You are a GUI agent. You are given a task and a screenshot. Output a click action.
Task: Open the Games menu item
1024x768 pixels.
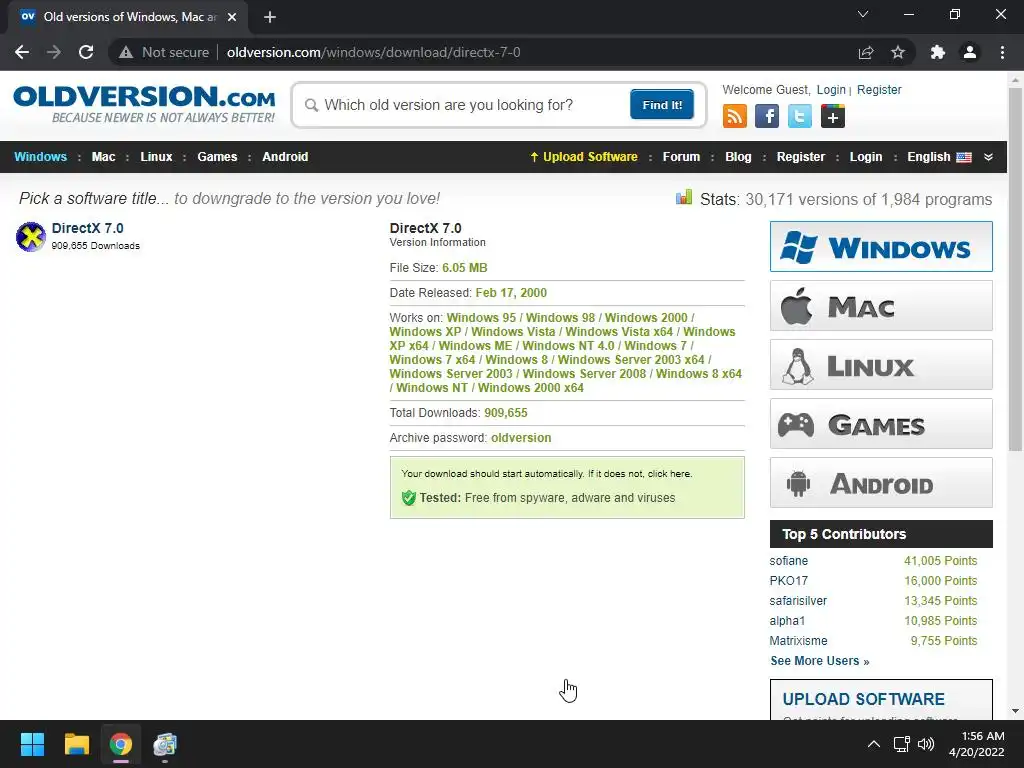tap(217, 157)
